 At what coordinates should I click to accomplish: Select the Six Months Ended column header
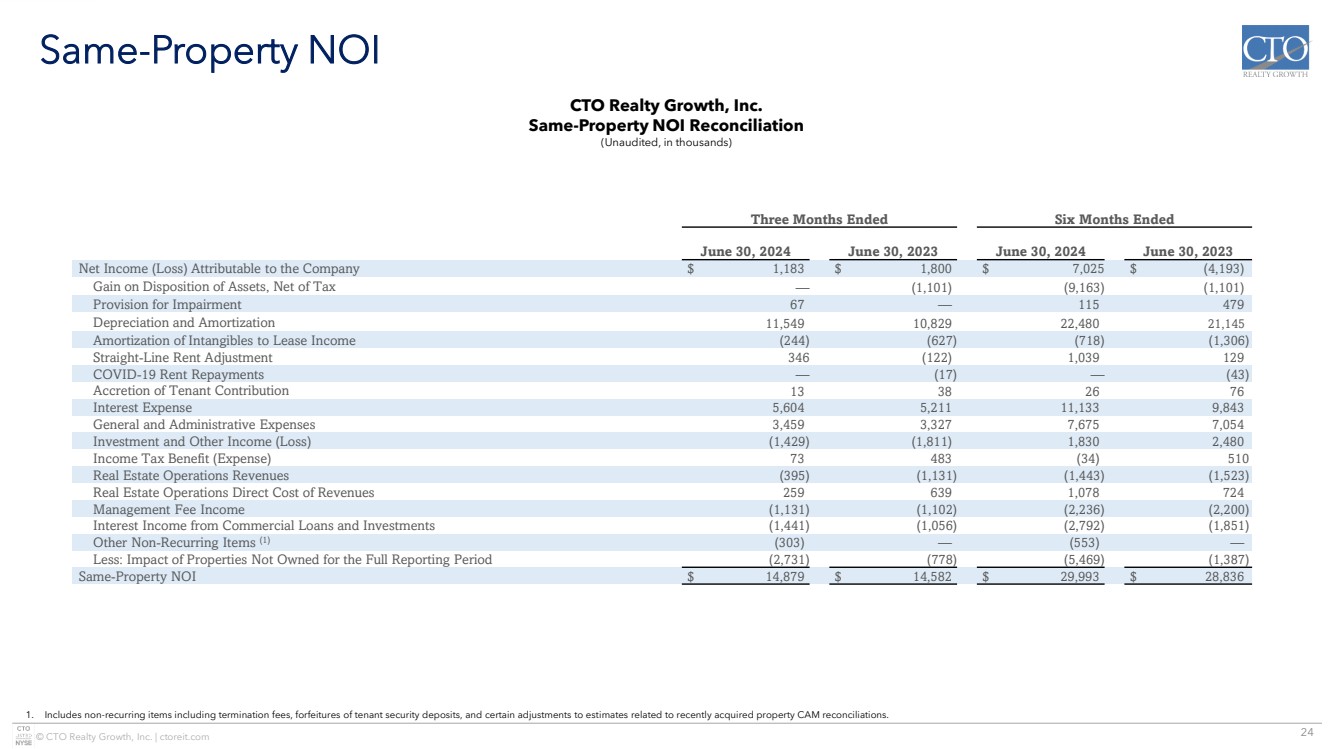[x=1114, y=220]
